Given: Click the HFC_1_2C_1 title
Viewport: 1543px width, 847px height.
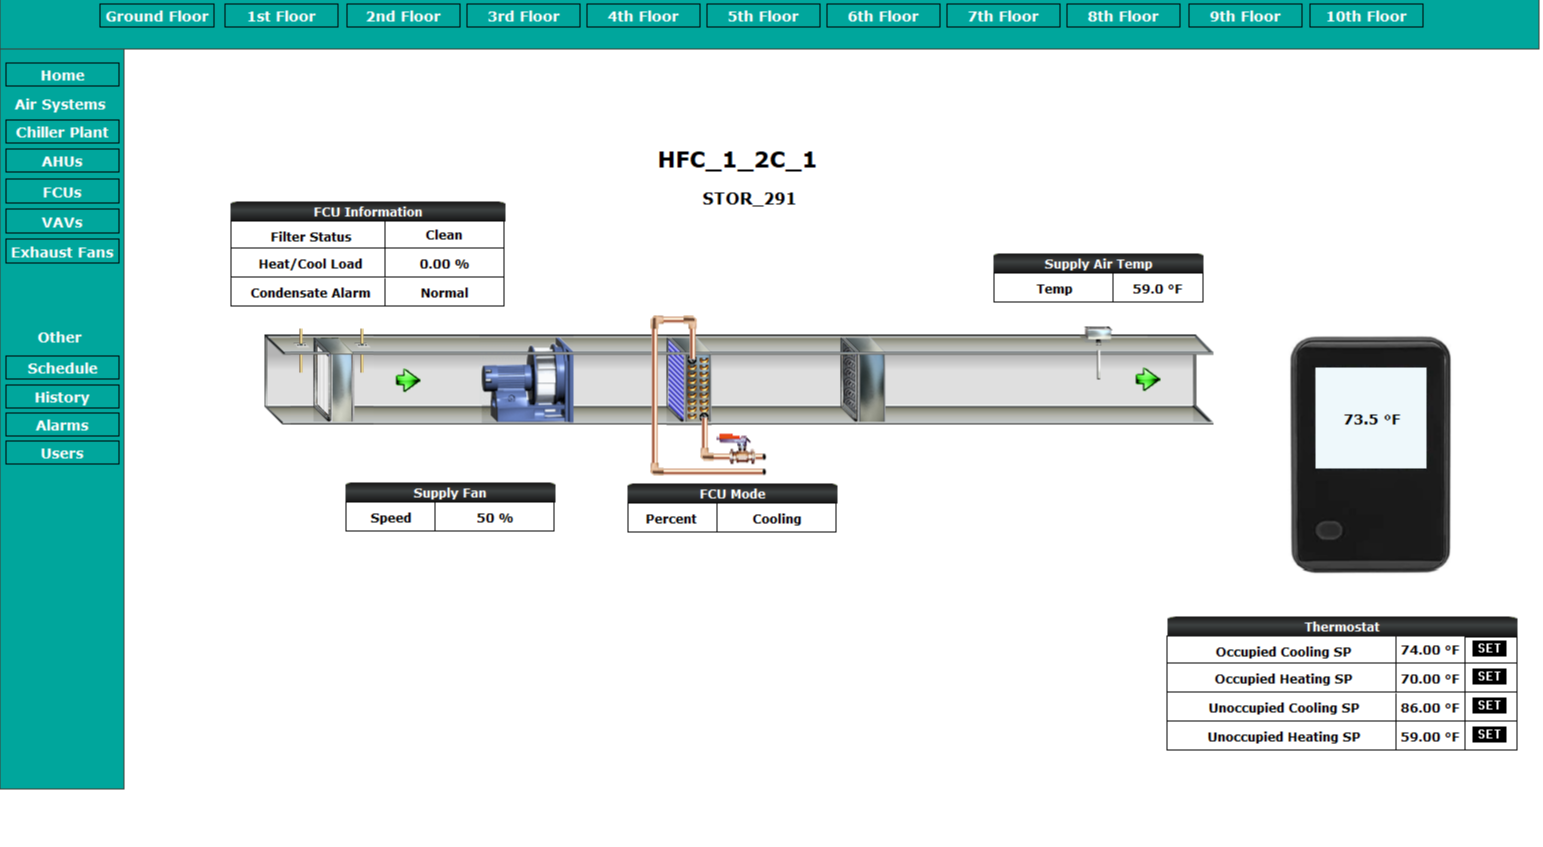Looking at the screenshot, I should (x=737, y=160).
